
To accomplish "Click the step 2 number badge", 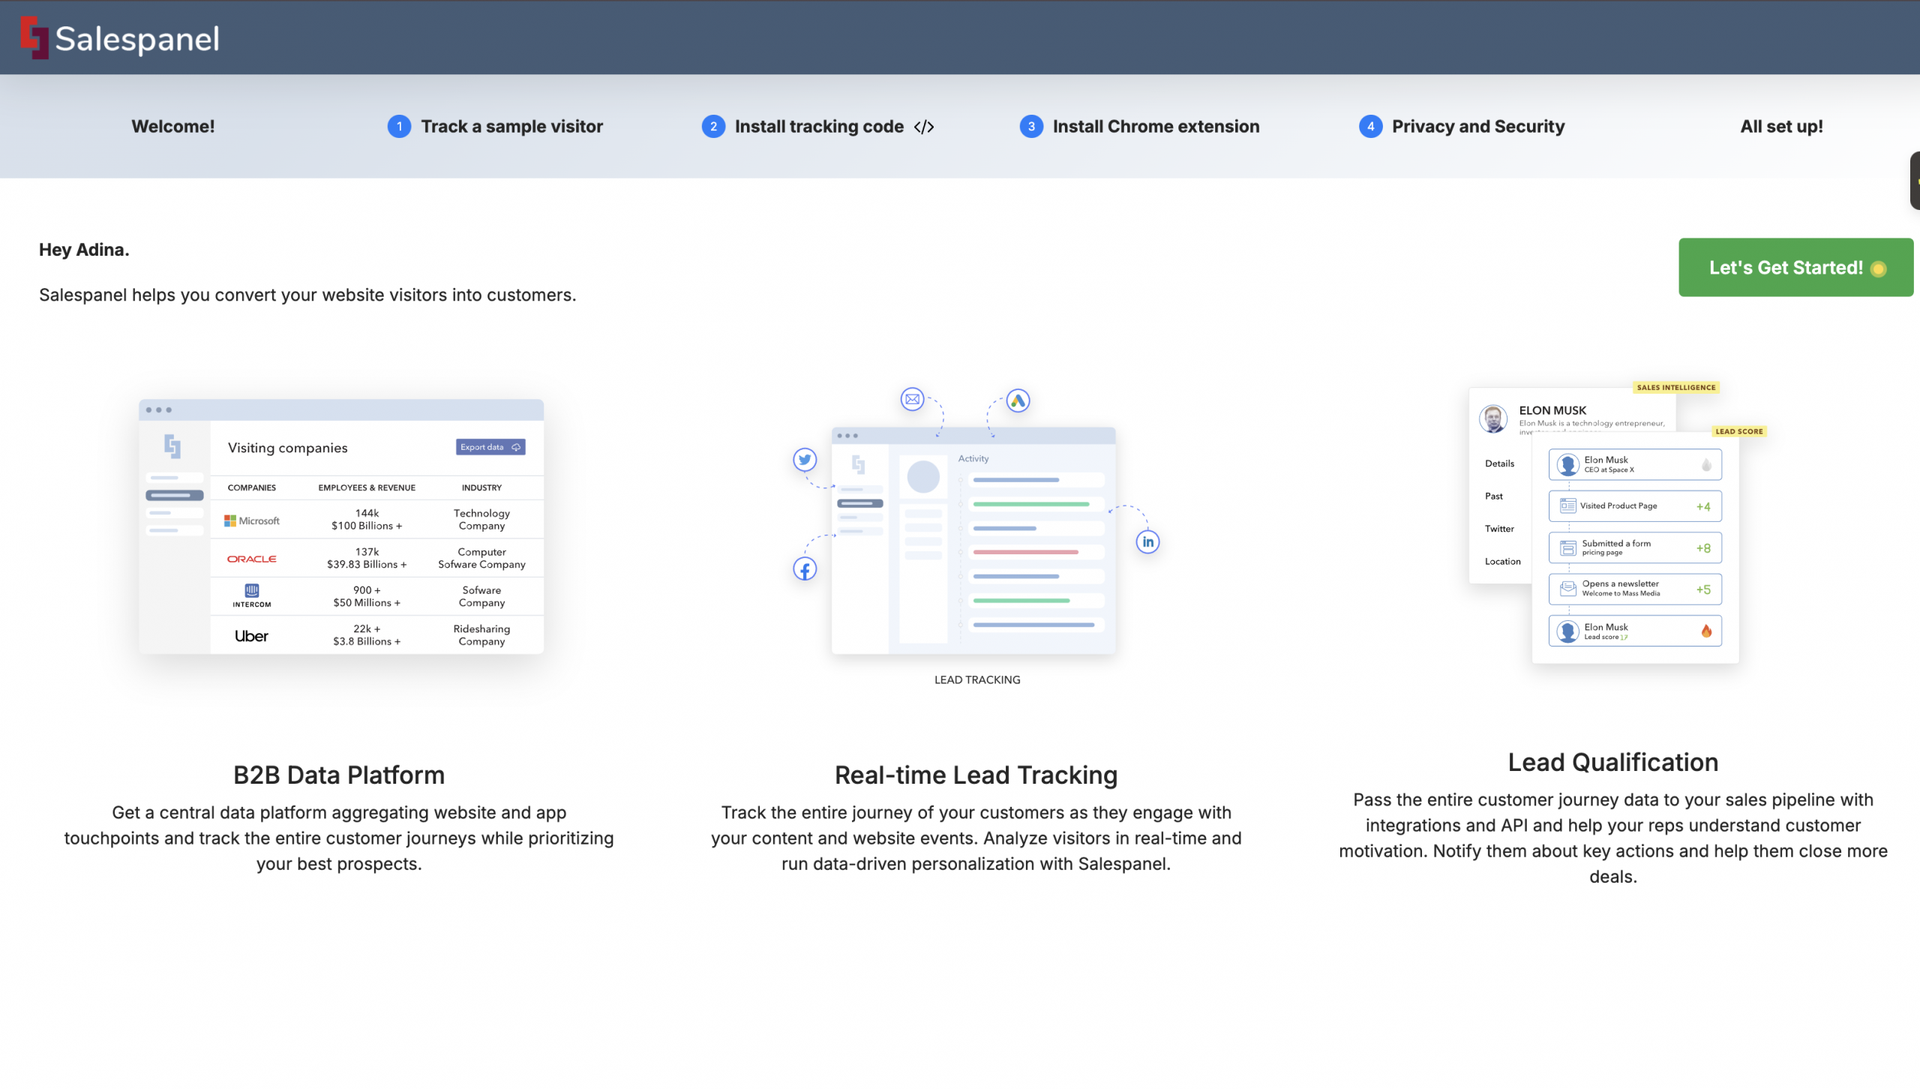I will [713, 126].
